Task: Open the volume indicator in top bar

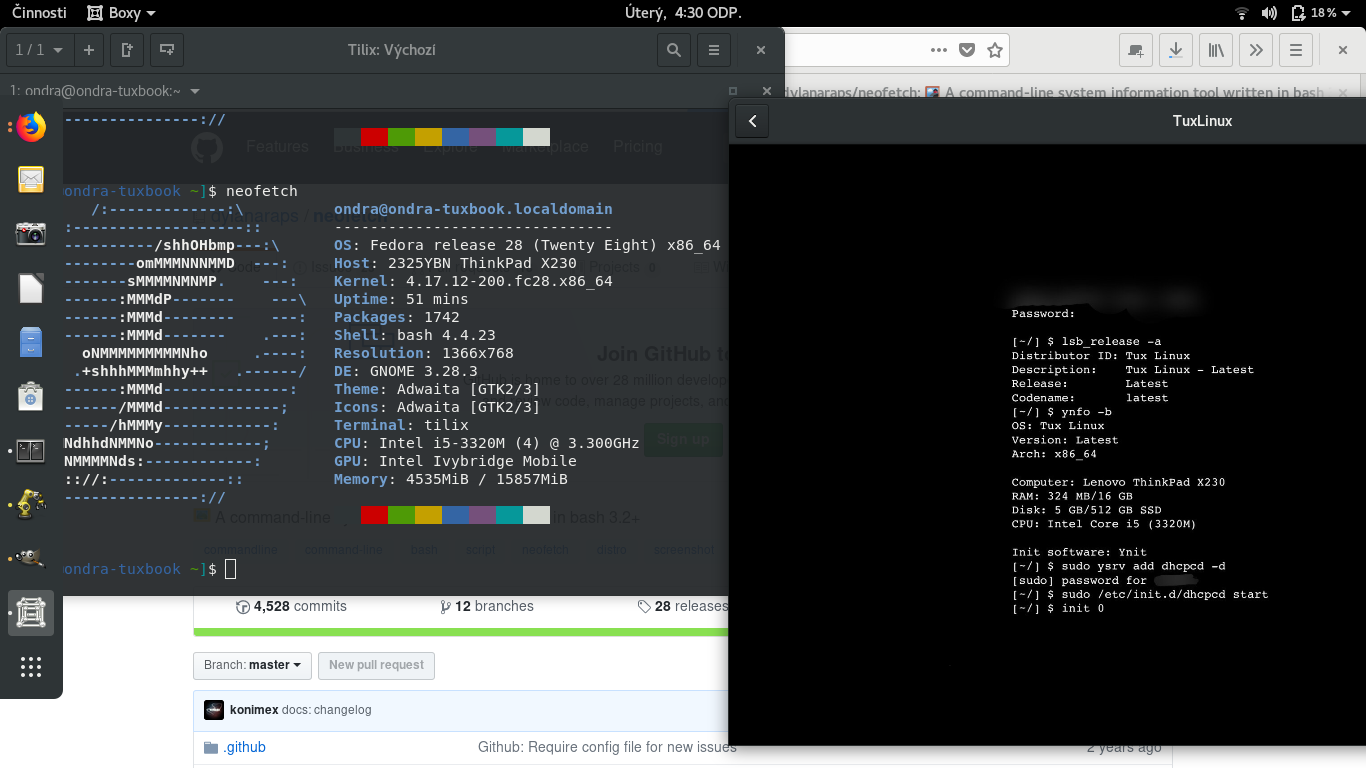Action: pos(1269,13)
